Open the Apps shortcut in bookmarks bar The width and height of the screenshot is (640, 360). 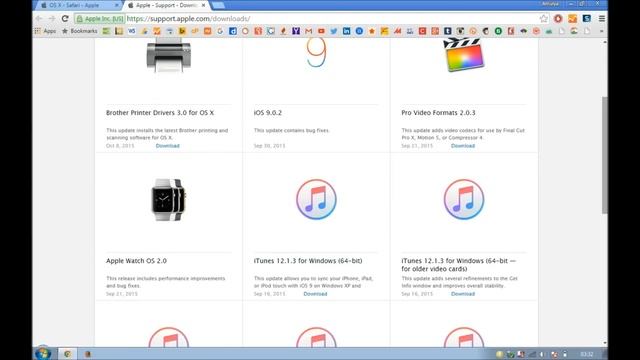point(45,31)
